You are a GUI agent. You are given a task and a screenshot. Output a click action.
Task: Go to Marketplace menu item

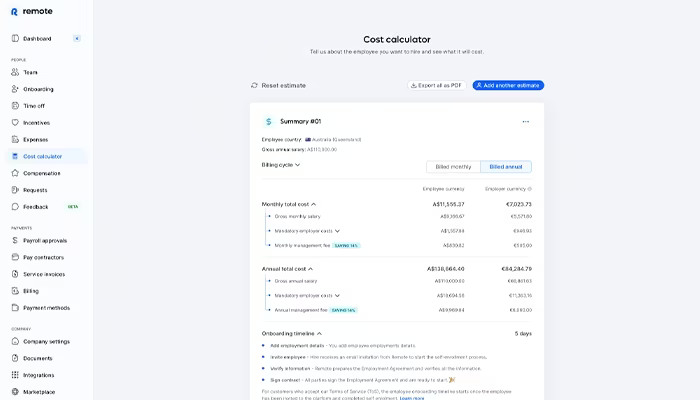(39, 392)
